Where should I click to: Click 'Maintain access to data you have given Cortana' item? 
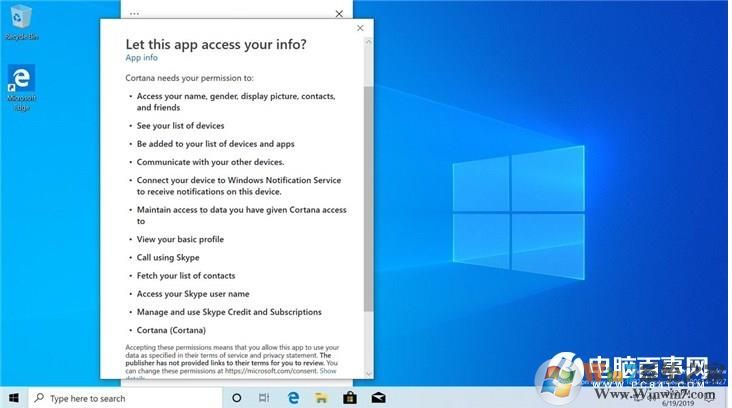pyautogui.click(x=241, y=215)
